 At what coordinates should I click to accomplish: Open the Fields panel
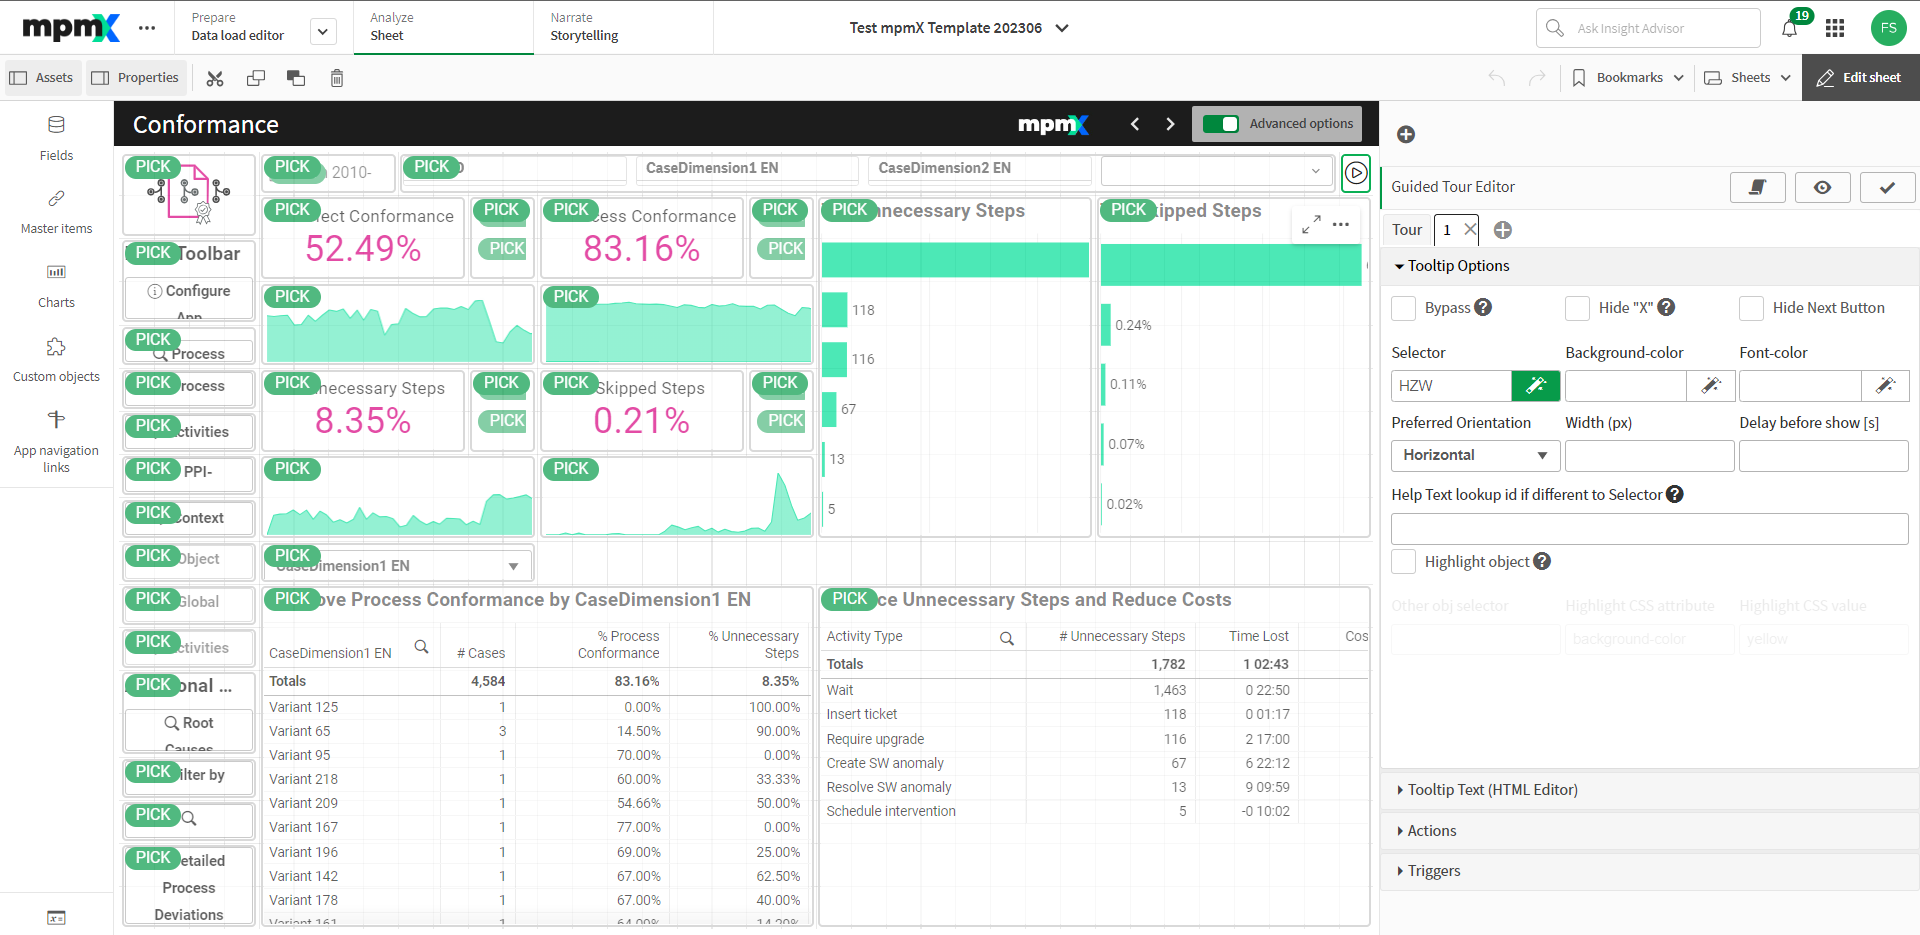[x=56, y=138]
